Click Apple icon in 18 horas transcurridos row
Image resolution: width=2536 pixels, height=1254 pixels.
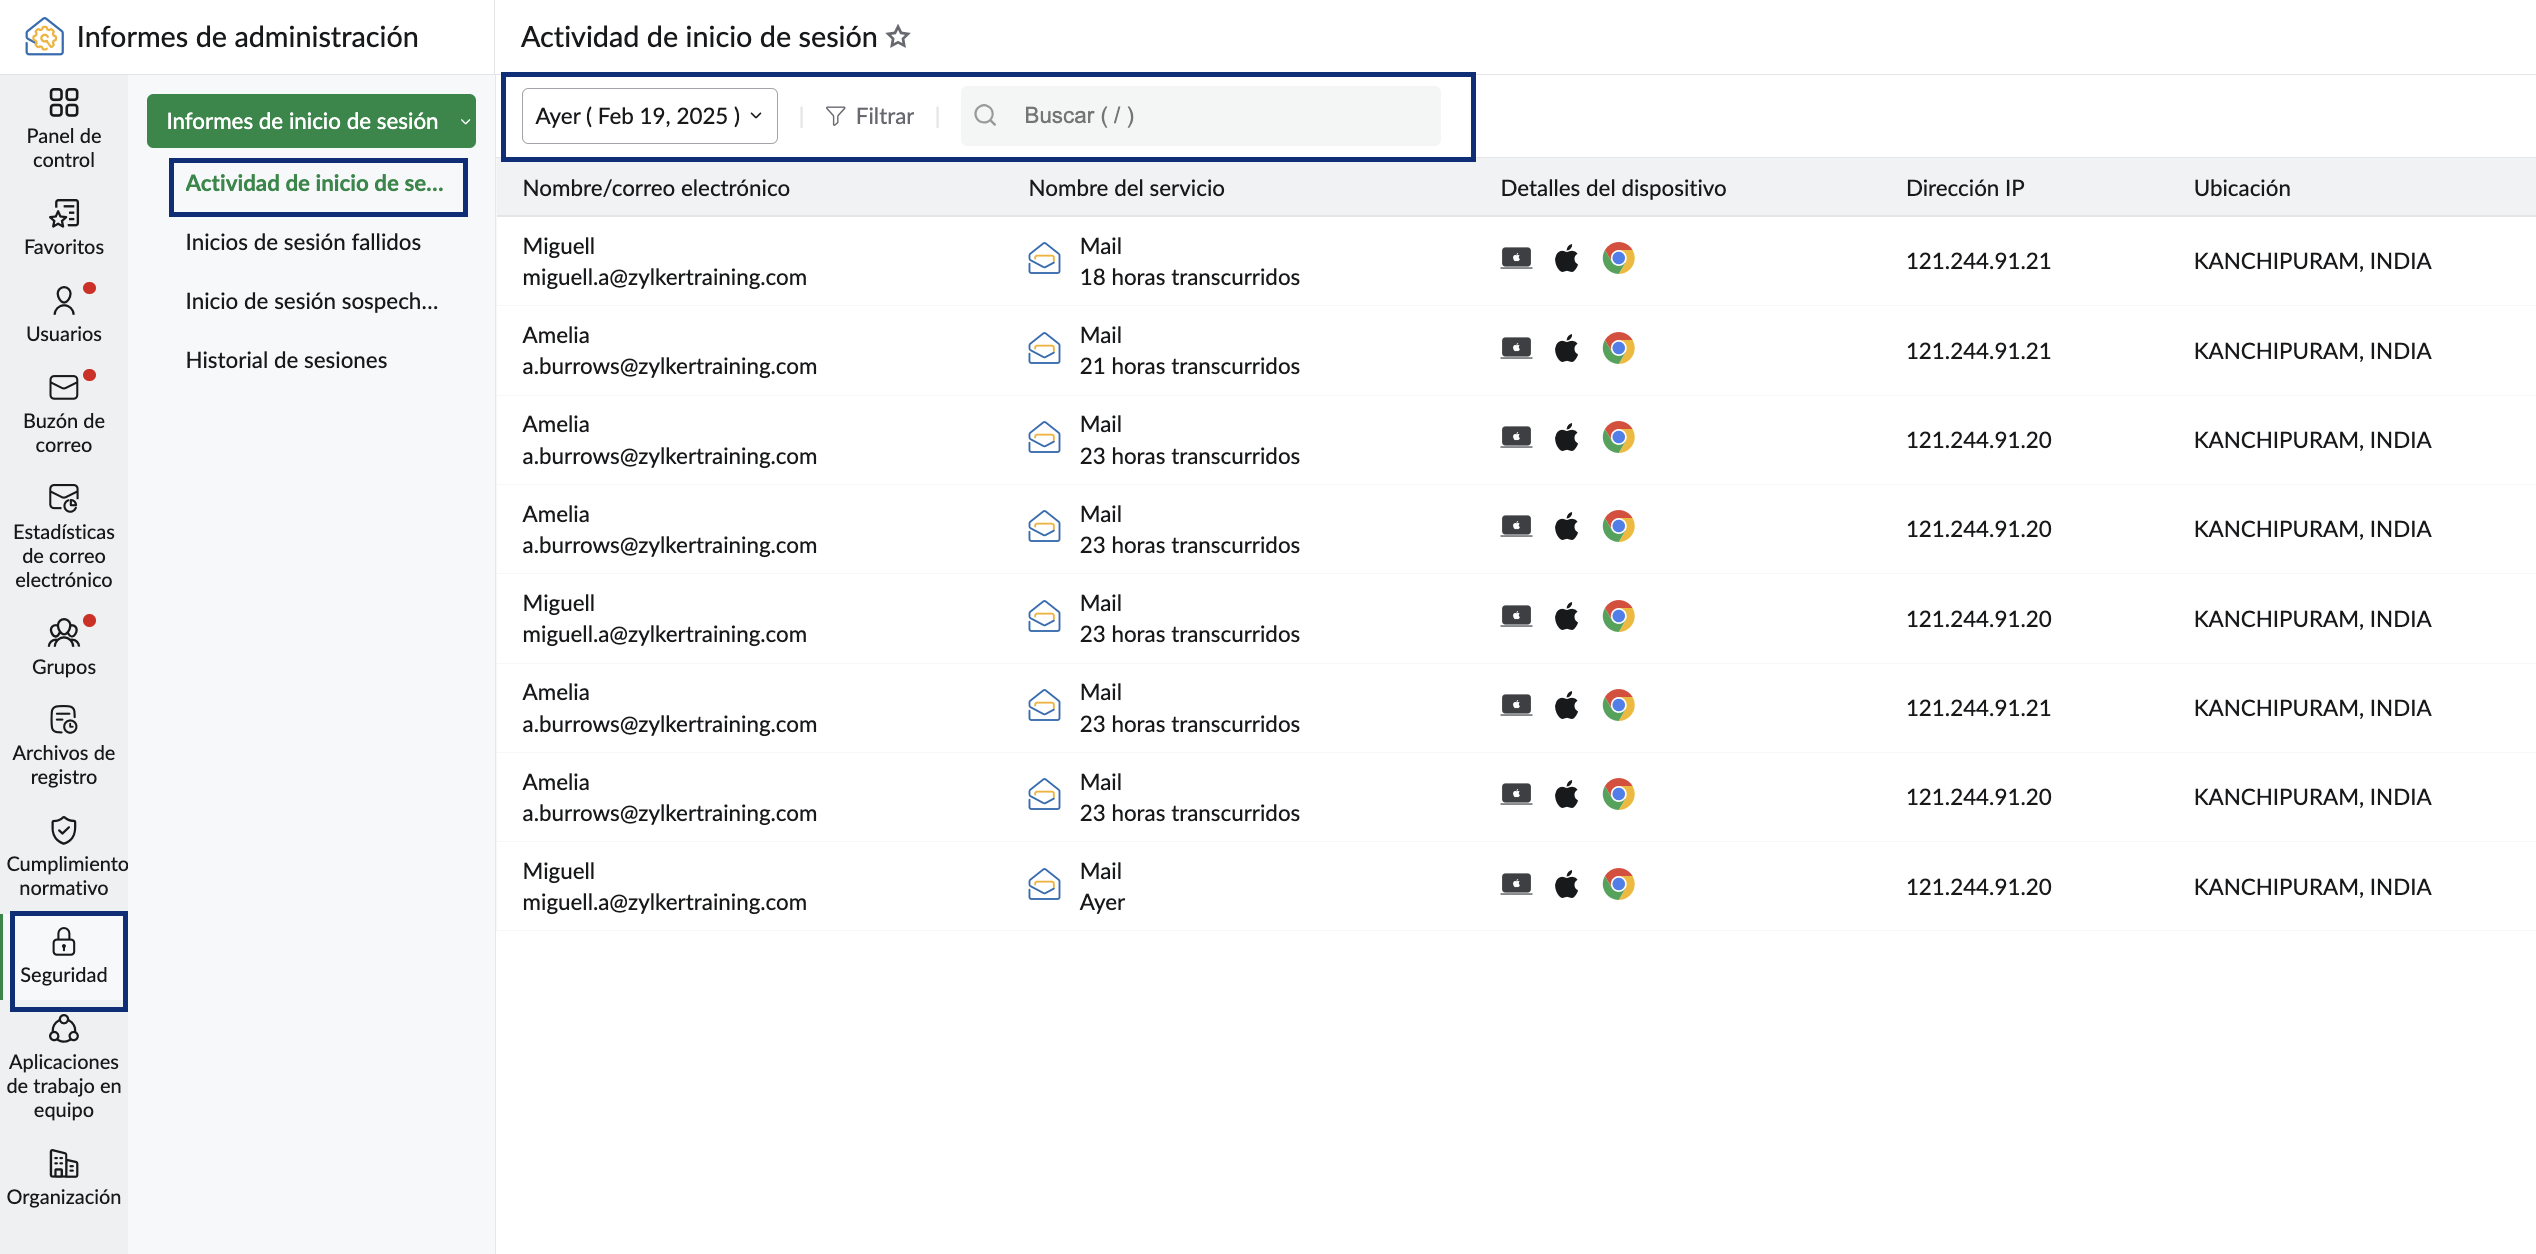tap(1566, 258)
